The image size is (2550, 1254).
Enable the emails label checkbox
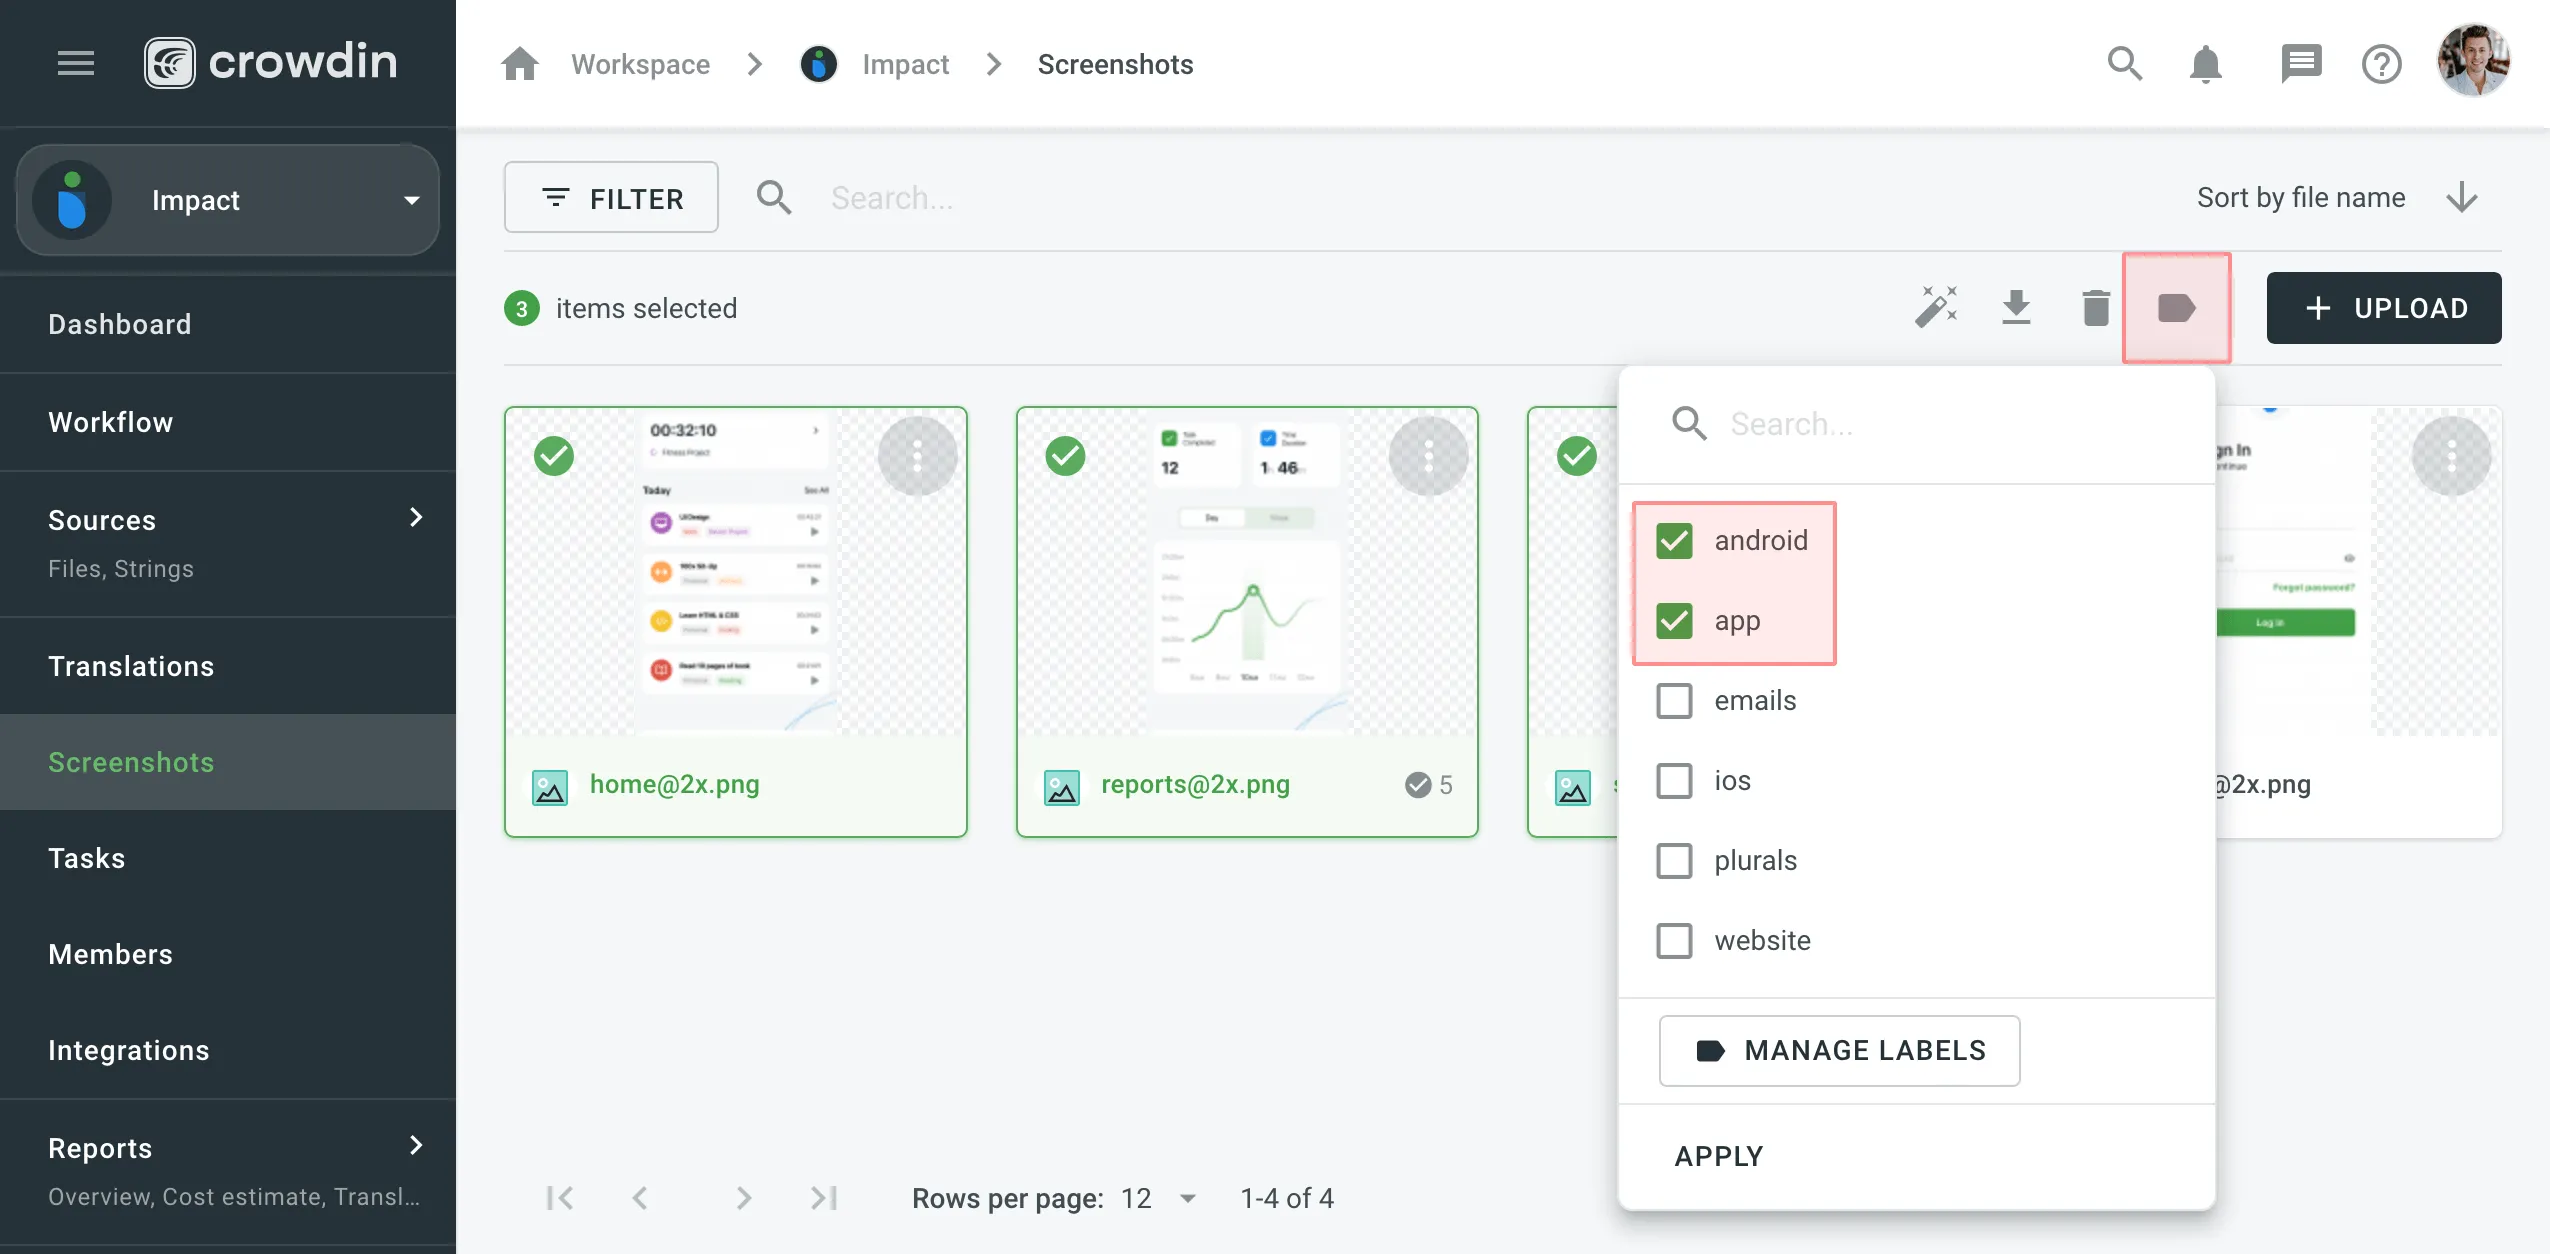1674,700
